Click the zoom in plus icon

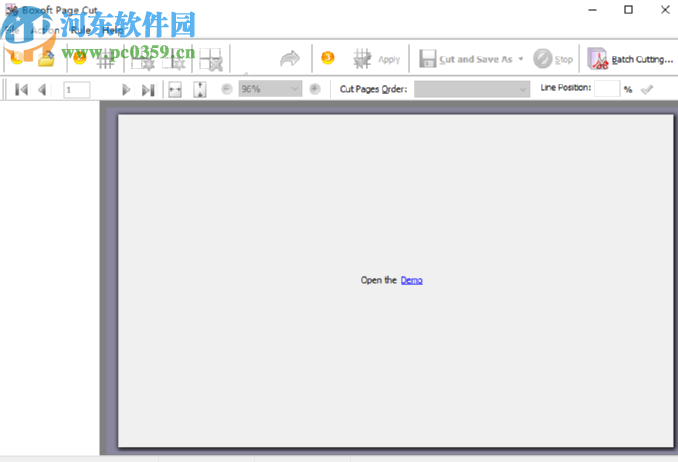(x=315, y=89)
